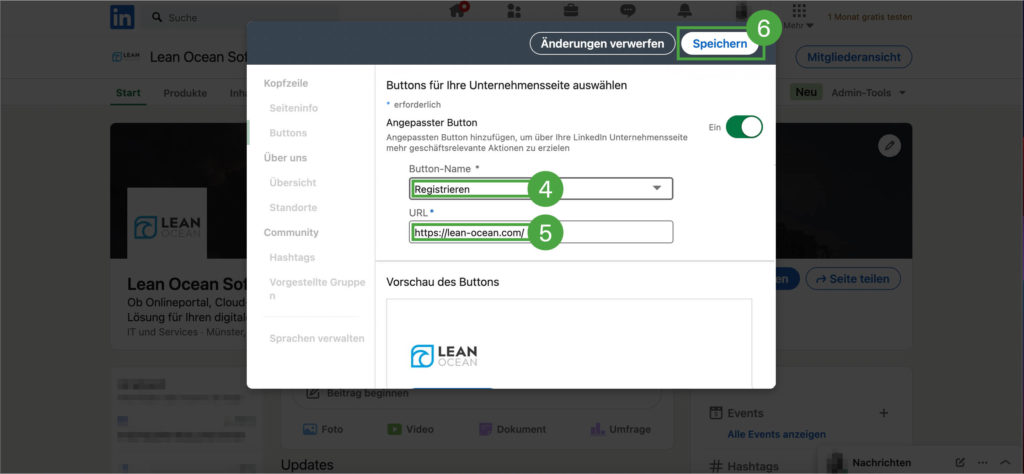Open the Home icon in navigation
Image resolution: width=1024 pixels, height=474 pixels.
[x=459, y=11]
